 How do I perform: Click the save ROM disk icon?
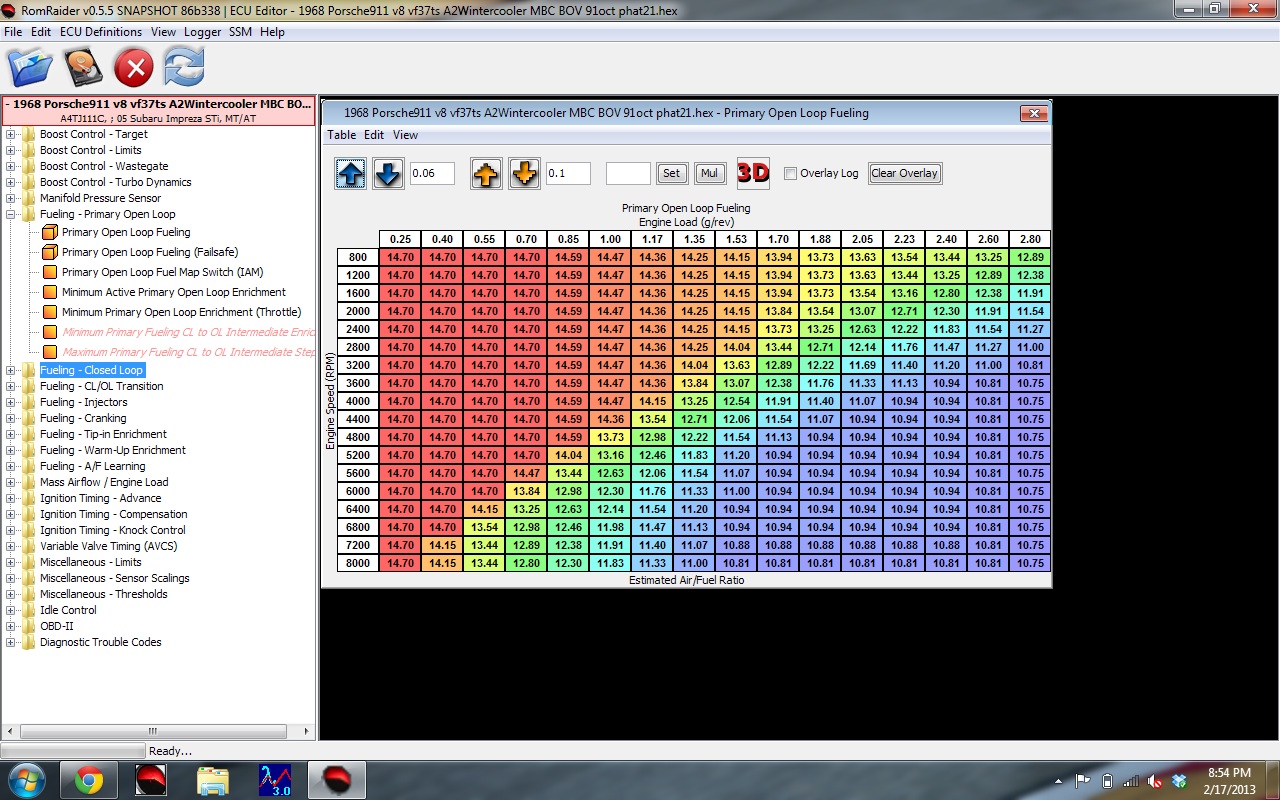[x=84, y=68]
